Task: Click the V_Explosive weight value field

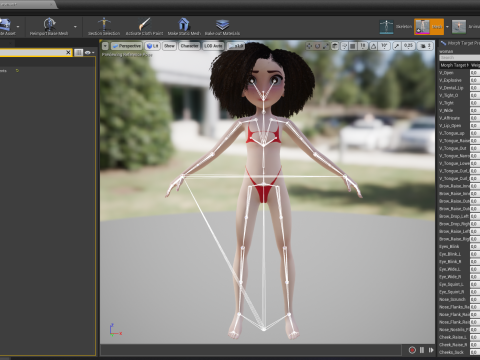Action: [475, 80]
